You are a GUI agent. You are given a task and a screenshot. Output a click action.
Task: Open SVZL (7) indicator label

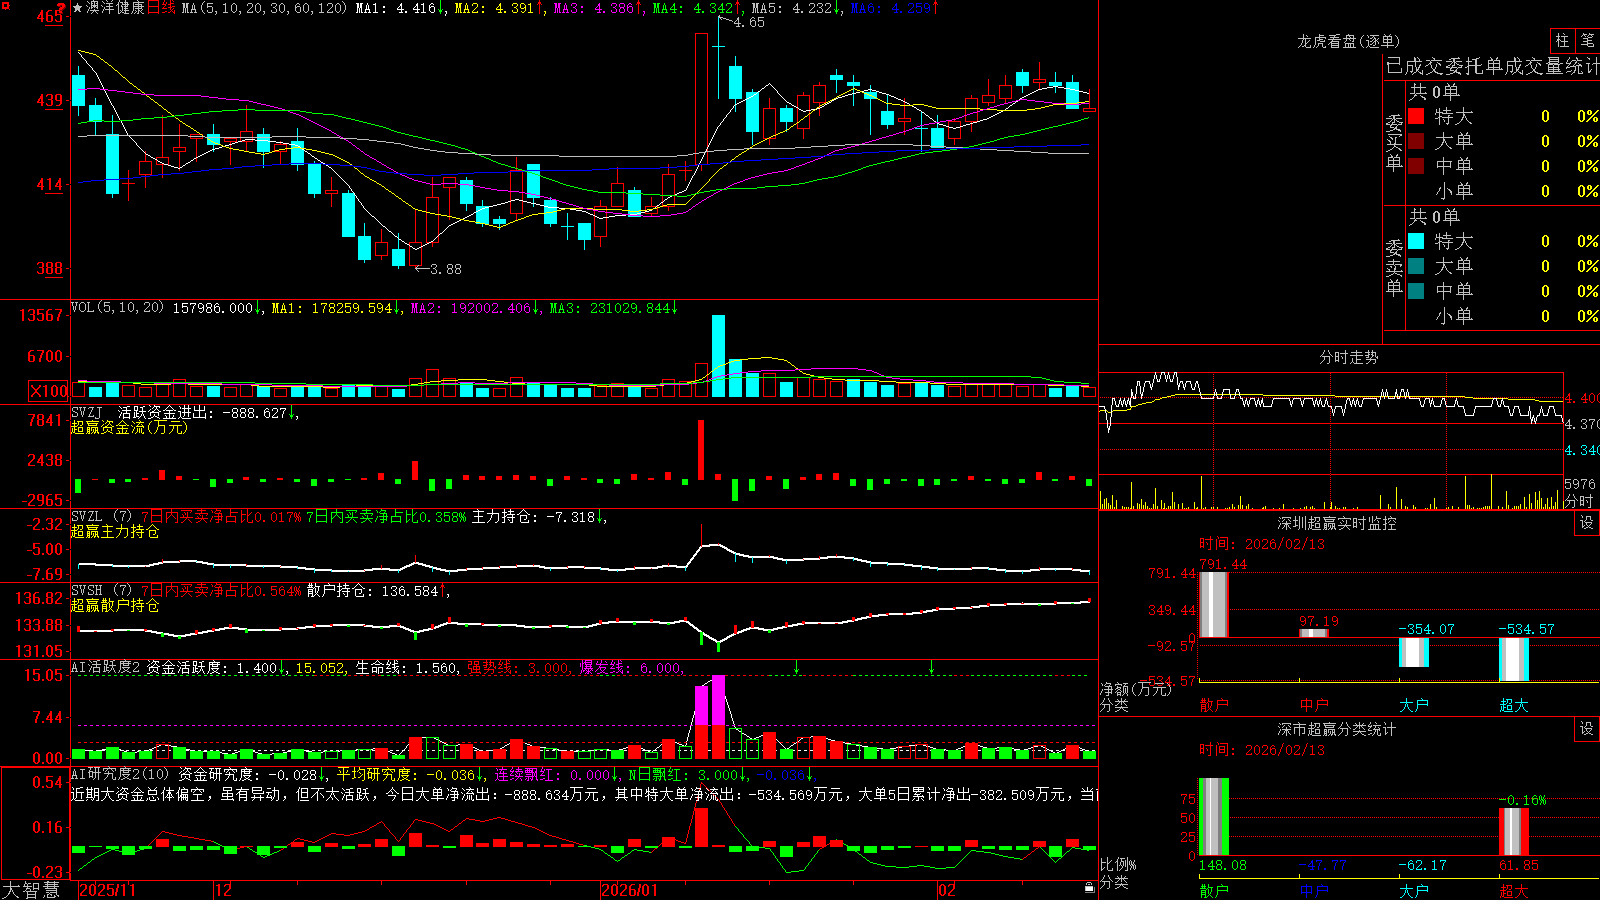(x=101, y=517)
